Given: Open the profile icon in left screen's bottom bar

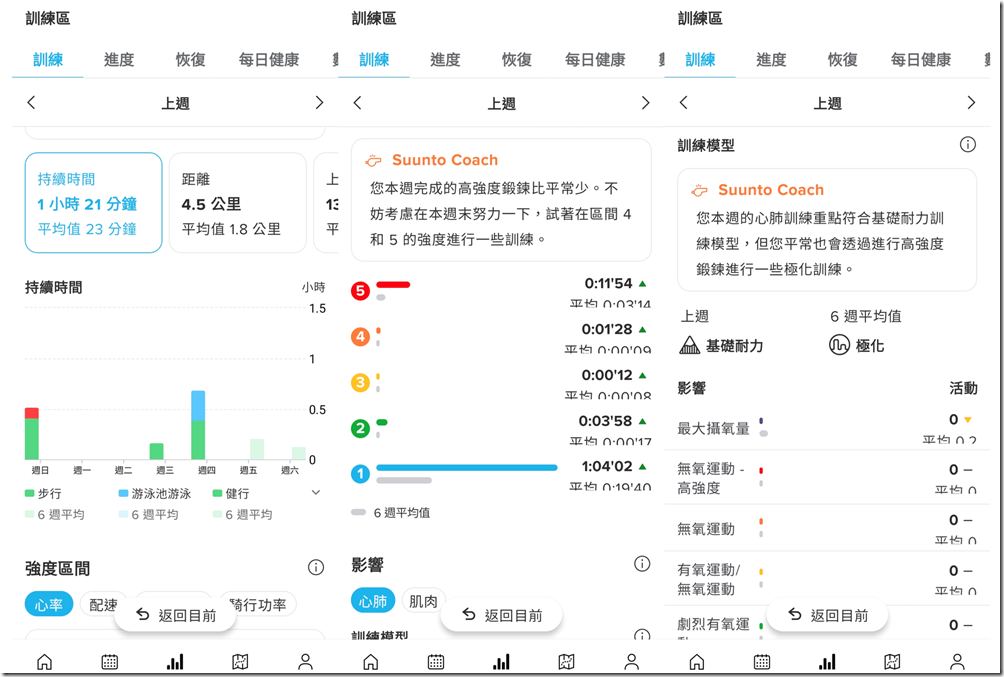Looking at the screenshot, I should [x=305, y=662].
